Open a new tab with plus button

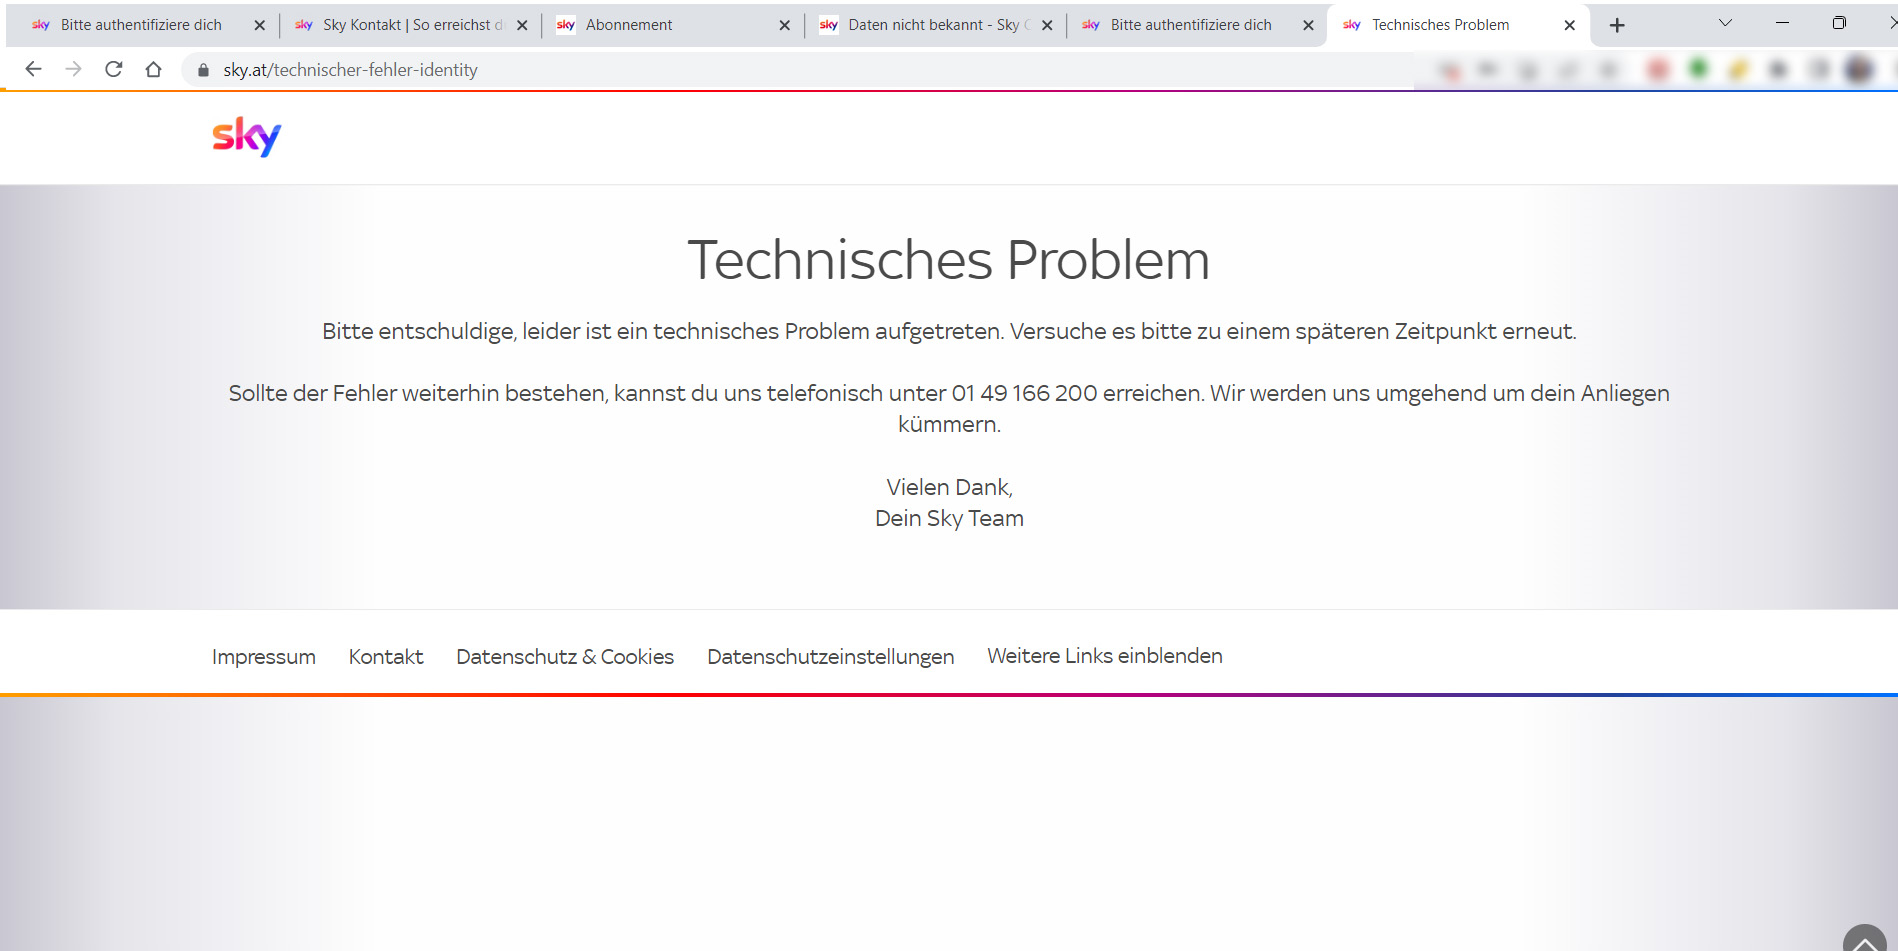pyautogui.click(x=1617, y=25)
